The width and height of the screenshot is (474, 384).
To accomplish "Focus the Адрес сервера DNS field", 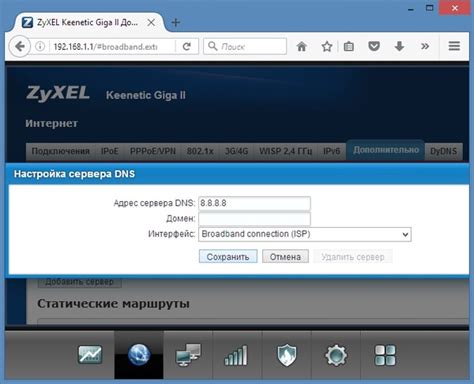I will (x=254, y=203).
